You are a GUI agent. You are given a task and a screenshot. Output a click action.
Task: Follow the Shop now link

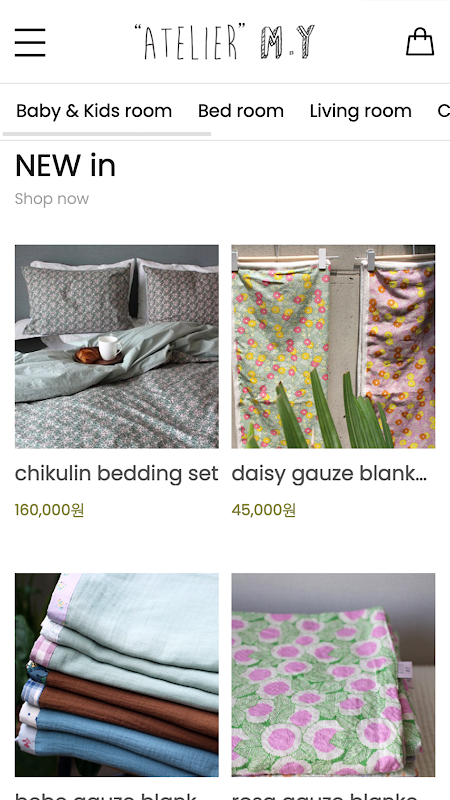tap(52, 198)
